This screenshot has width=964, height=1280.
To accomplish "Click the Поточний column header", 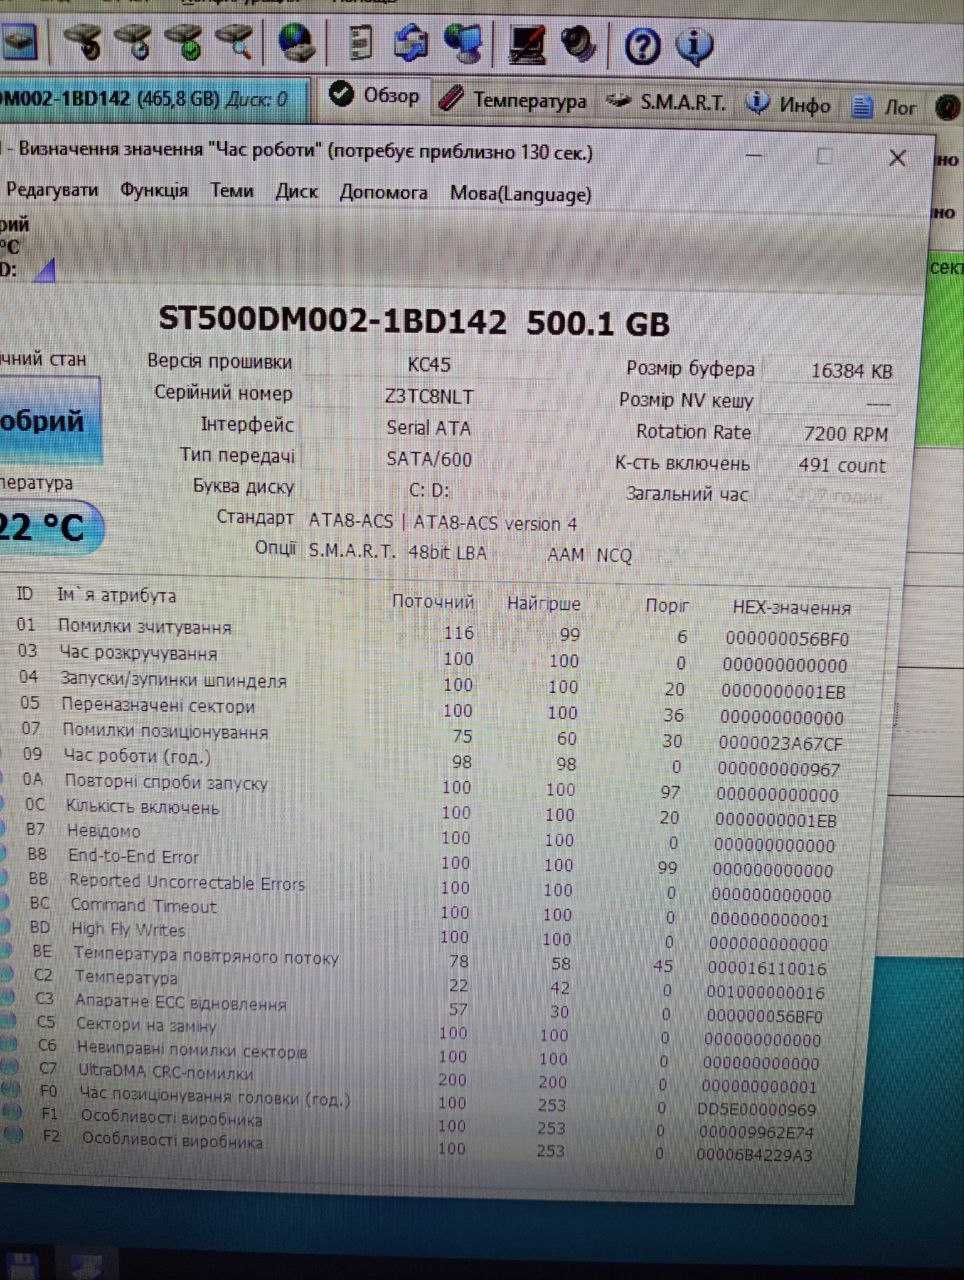I will [432, 601].
